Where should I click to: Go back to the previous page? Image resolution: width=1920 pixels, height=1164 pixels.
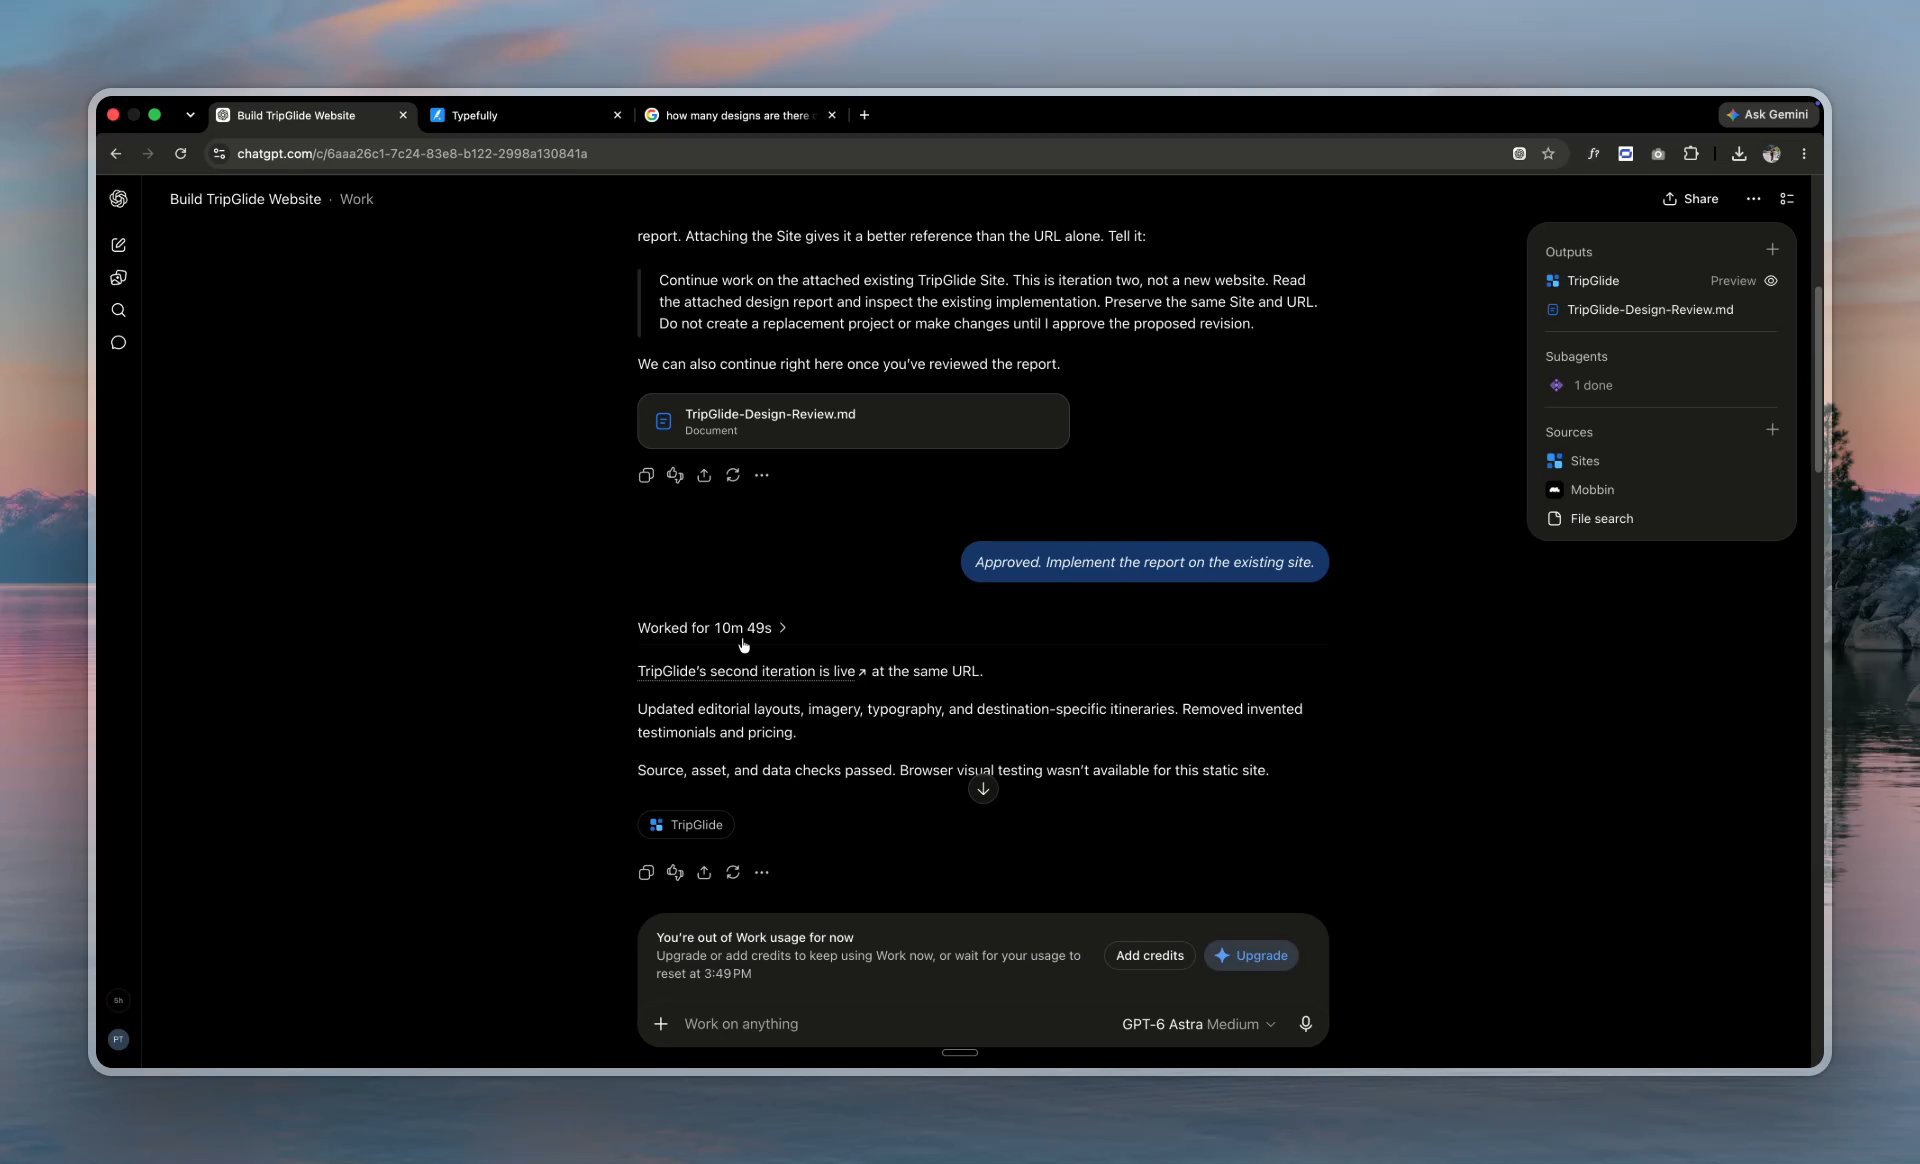coord(116,154)
